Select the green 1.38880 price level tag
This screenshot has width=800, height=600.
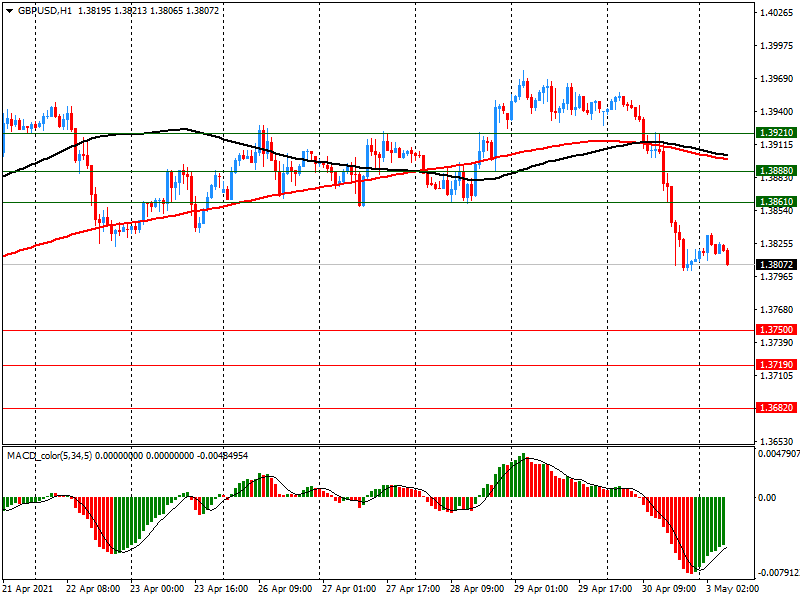[x=776, y=171]
